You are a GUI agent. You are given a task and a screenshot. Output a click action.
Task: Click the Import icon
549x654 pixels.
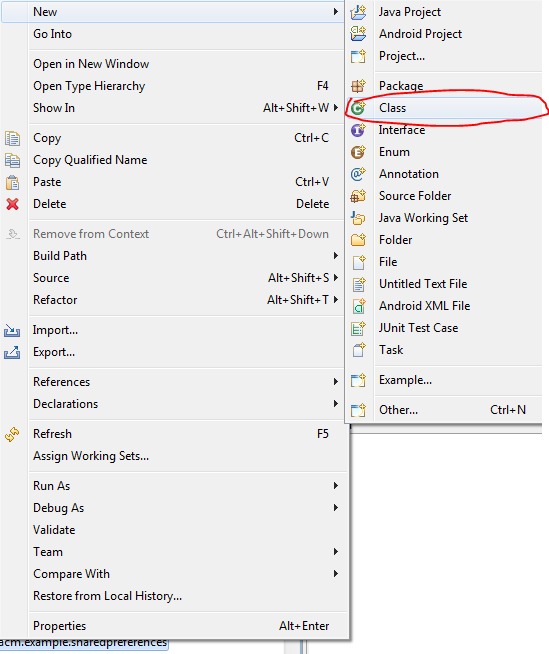[12, 330]
